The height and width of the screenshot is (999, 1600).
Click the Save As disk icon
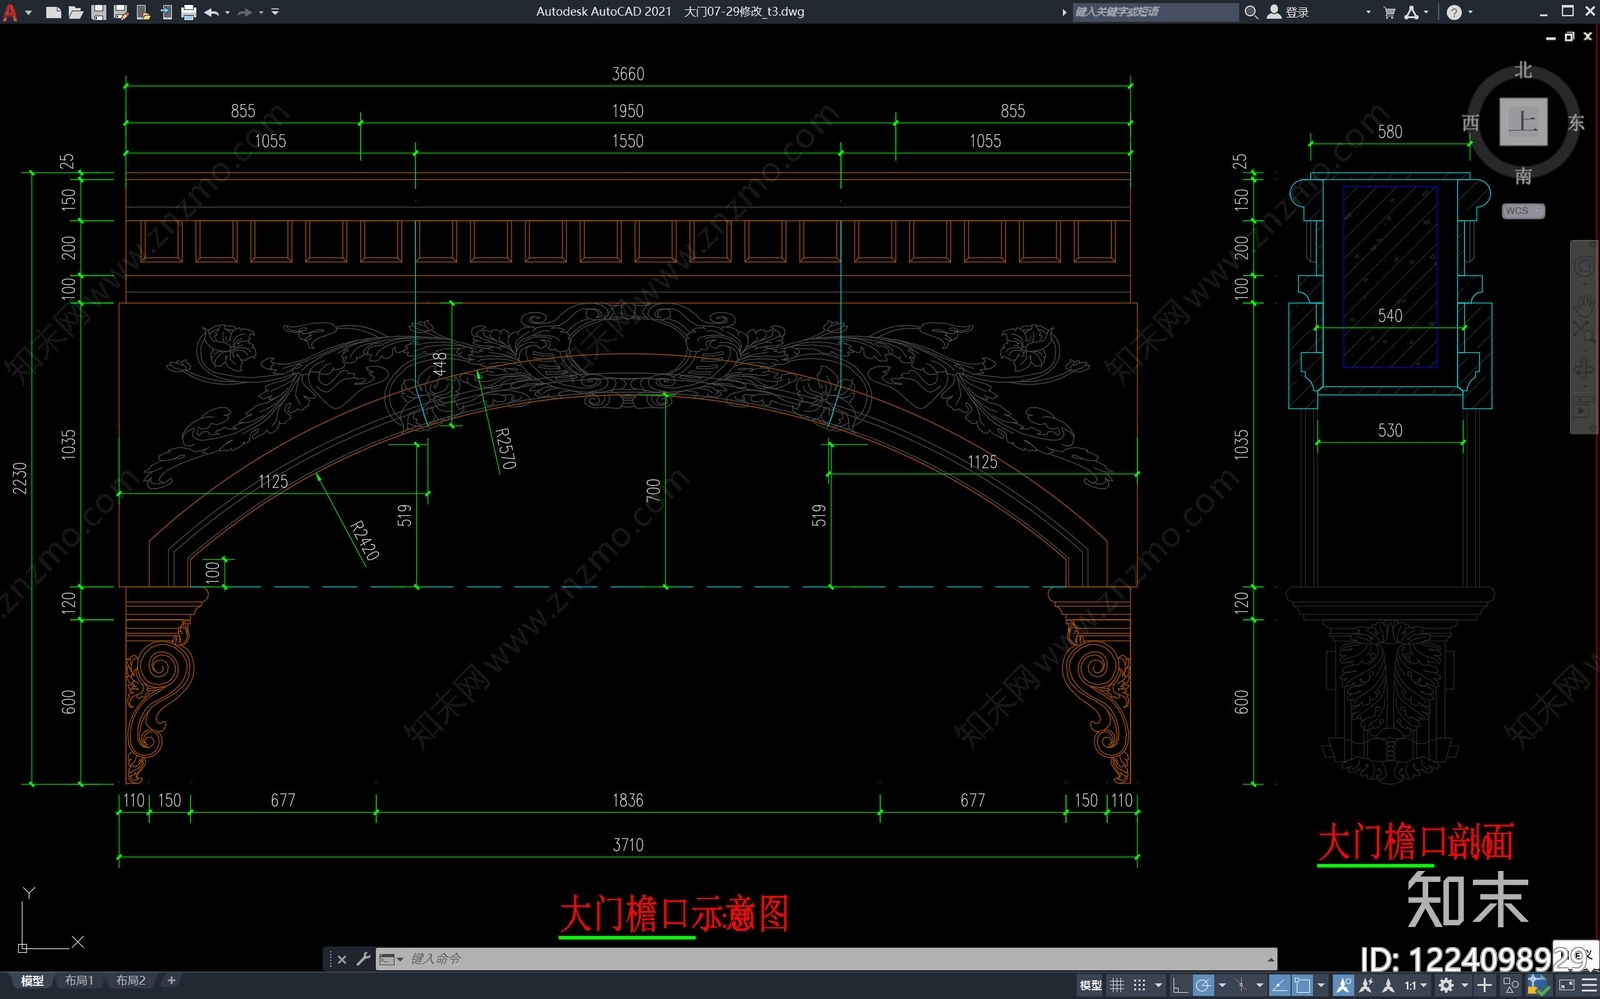tap(120, 12)
